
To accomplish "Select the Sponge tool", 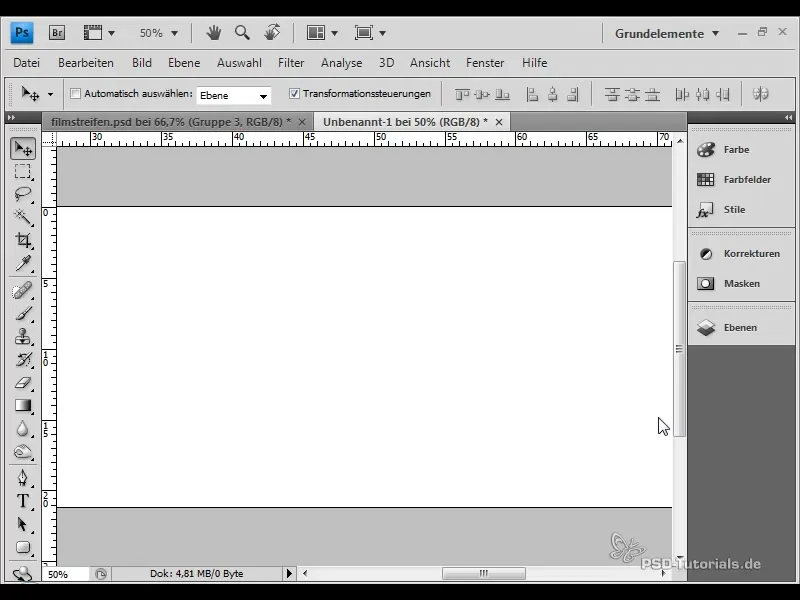I will coord(22,452).
